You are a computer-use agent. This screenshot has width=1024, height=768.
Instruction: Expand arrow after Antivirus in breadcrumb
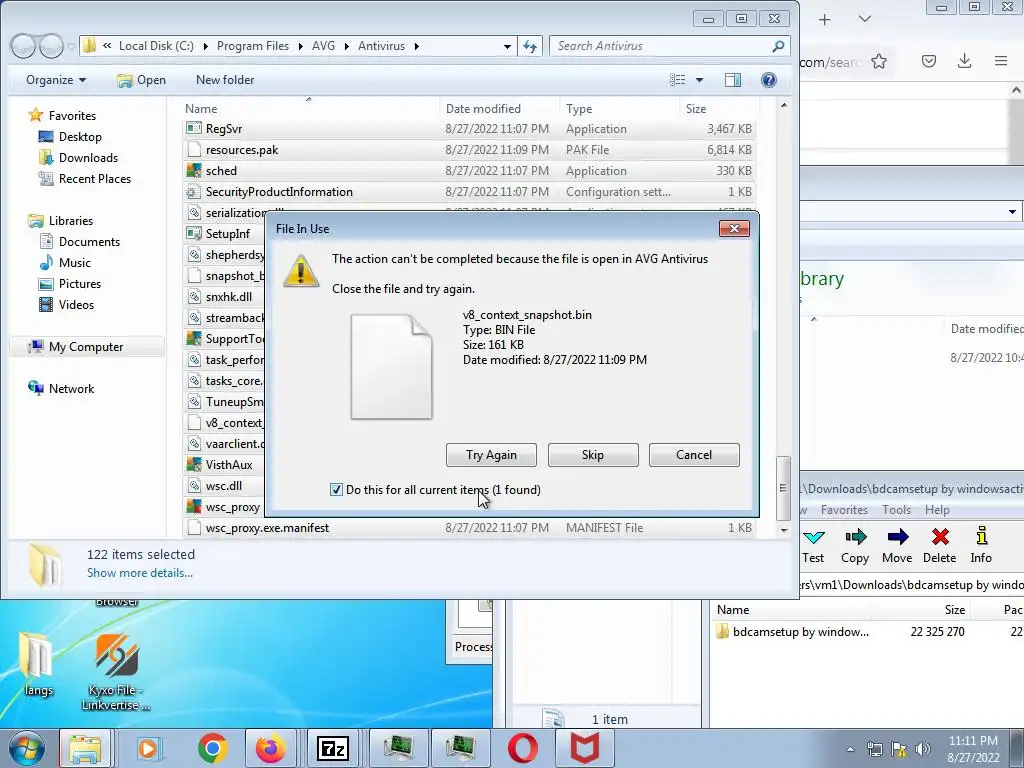(x=416, y=46)
